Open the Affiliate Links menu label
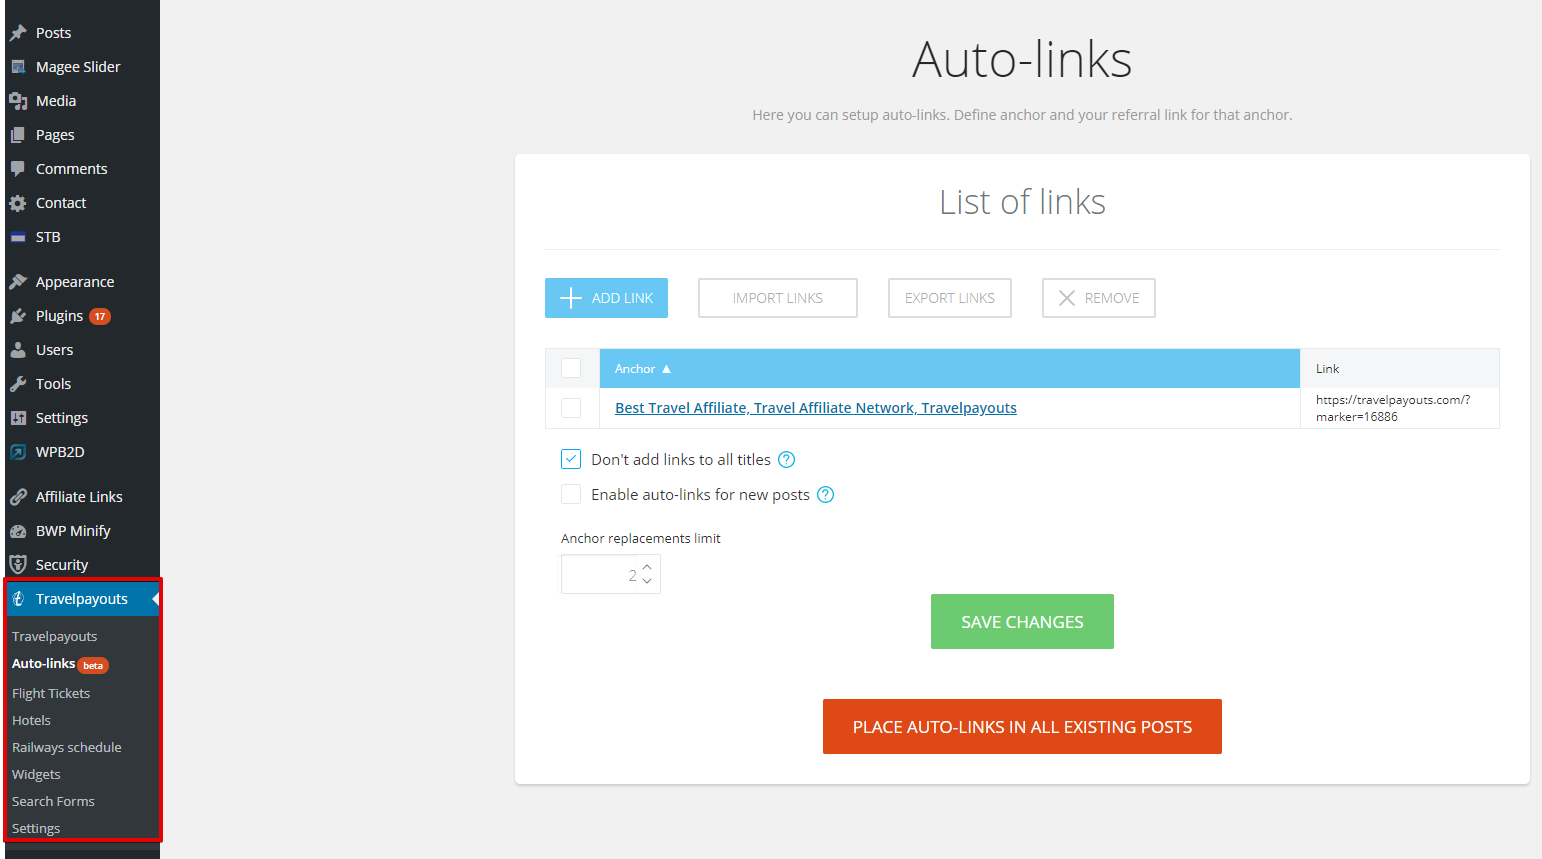The height and width of the screenshot is (859, 1542). coord(79,497)
